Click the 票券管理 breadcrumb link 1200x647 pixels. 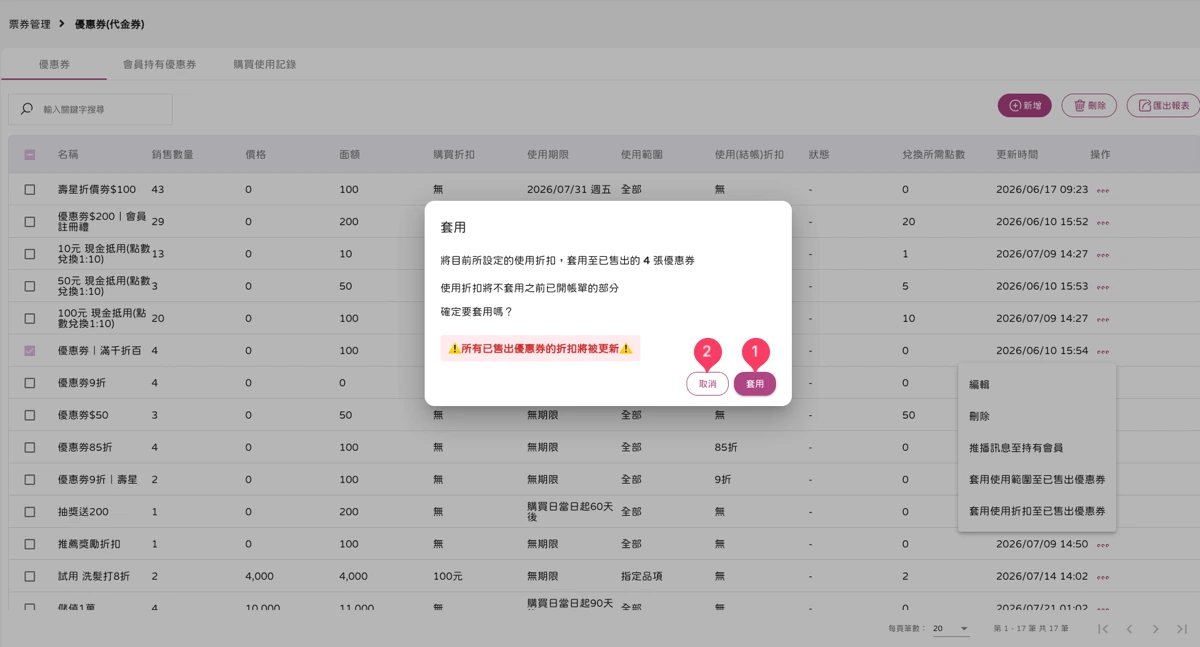click(29, 23)
